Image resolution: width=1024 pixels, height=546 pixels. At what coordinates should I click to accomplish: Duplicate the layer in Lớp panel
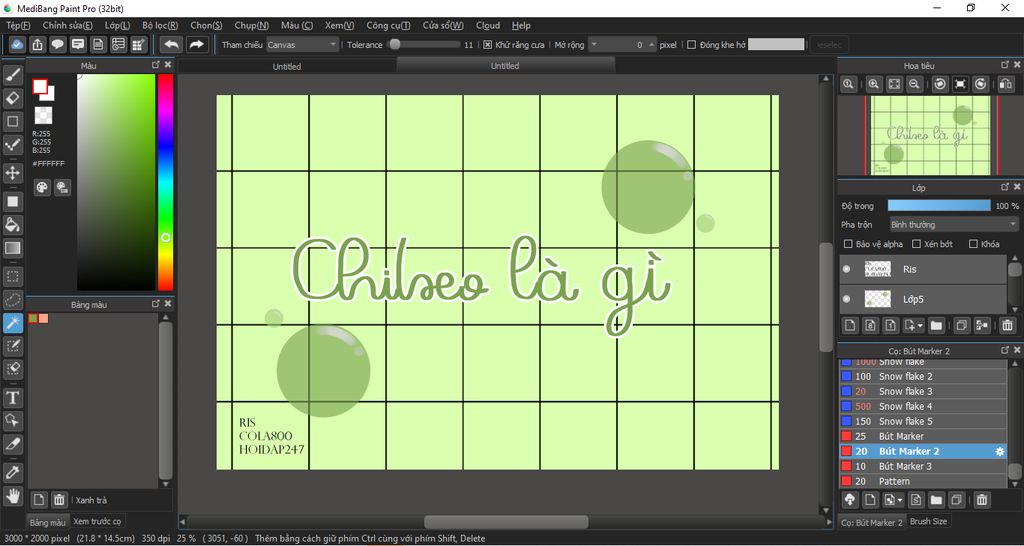pos(961,325)
